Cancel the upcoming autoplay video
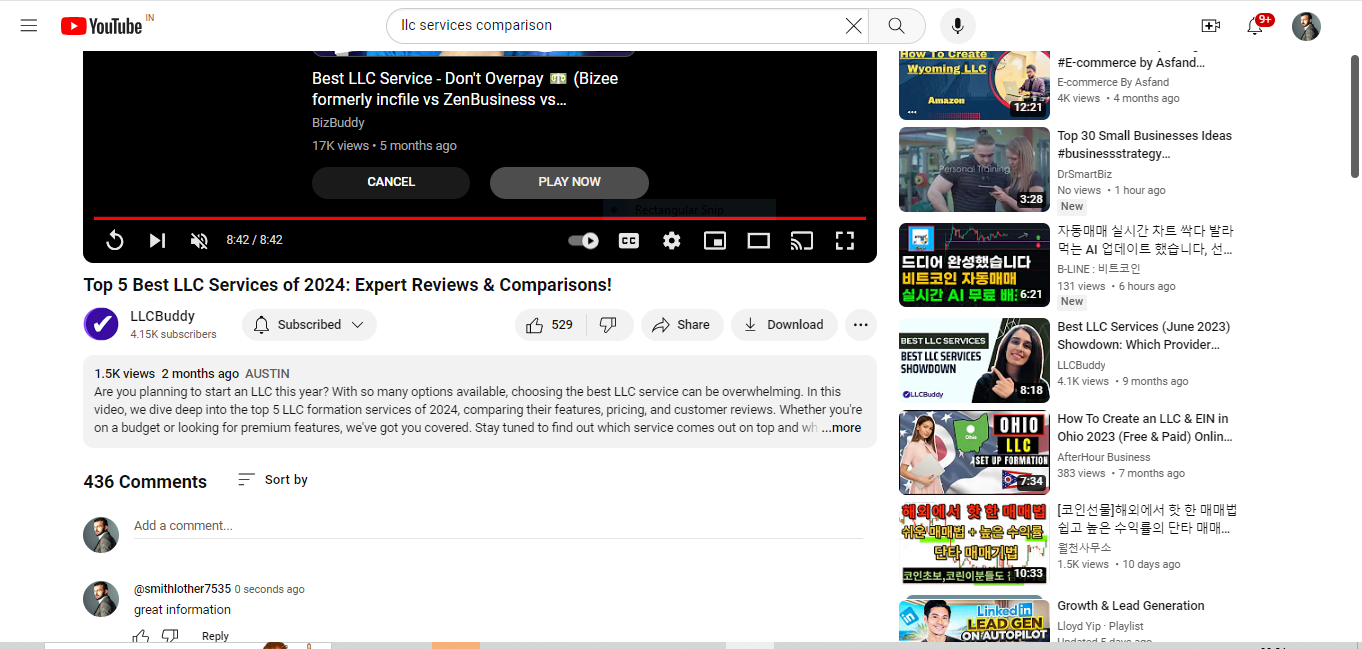Viewport: 1362px width, 649px height. pos(391,182)
